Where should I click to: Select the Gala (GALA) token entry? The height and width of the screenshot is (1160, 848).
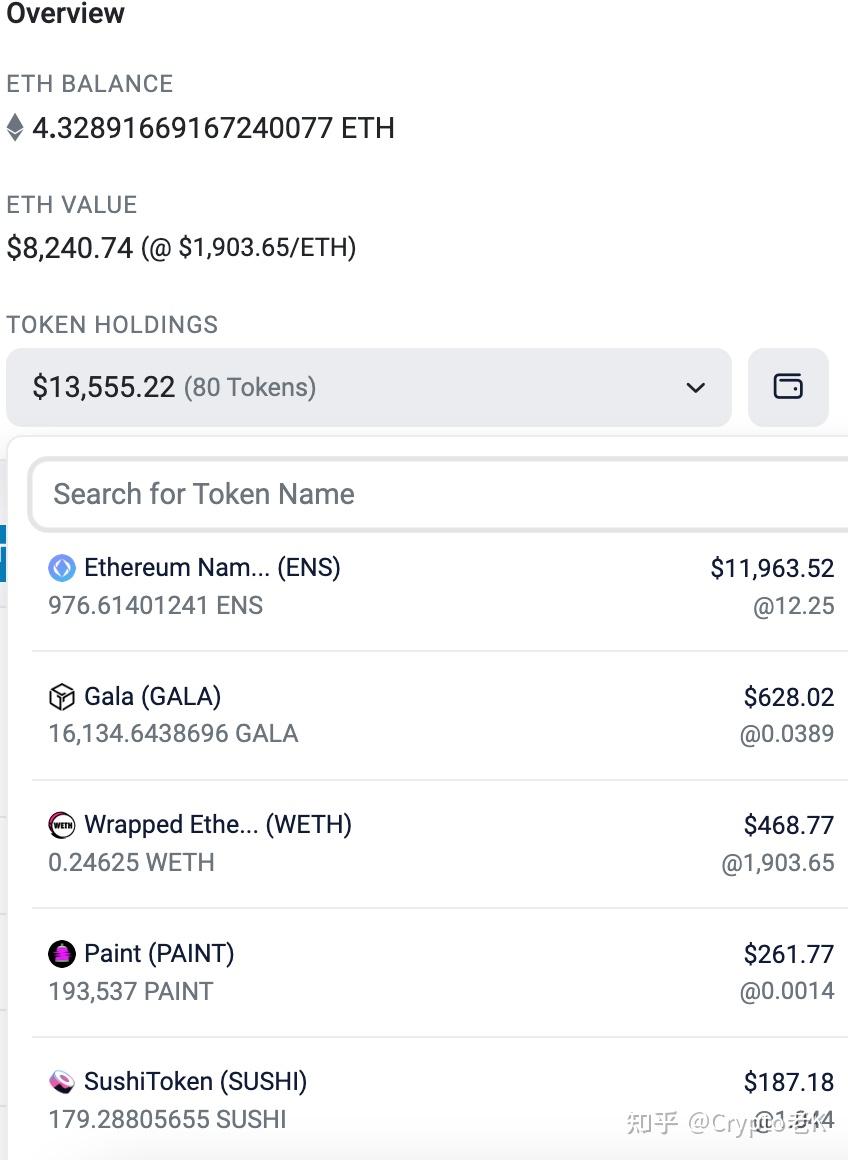coord(152,696)
